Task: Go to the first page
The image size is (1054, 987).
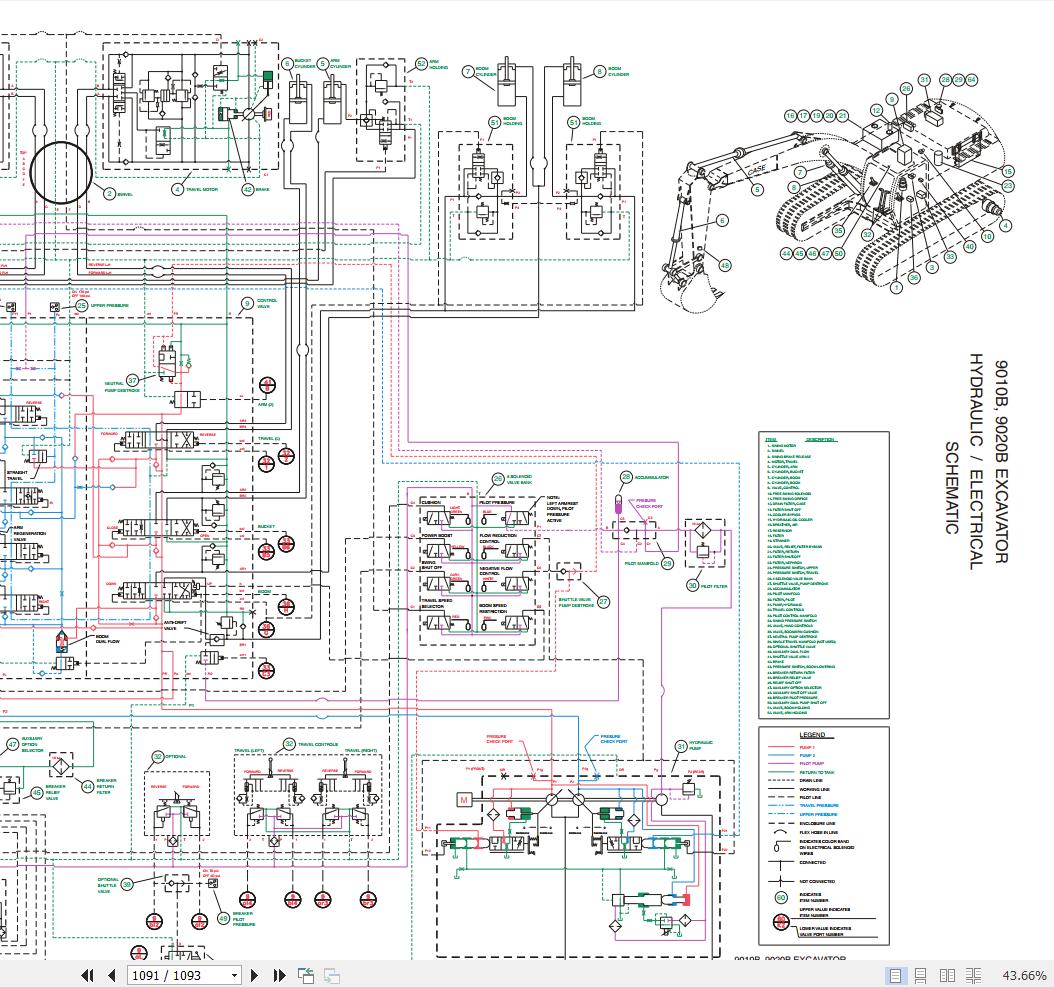Action: pos(87,976)
